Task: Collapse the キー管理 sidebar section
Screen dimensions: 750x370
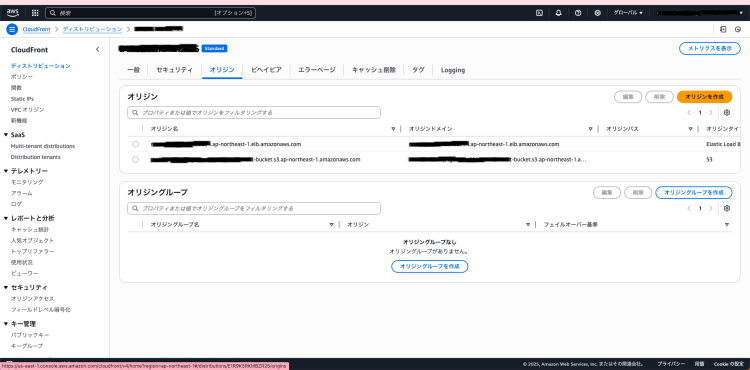Action: [x=6, y=324]
